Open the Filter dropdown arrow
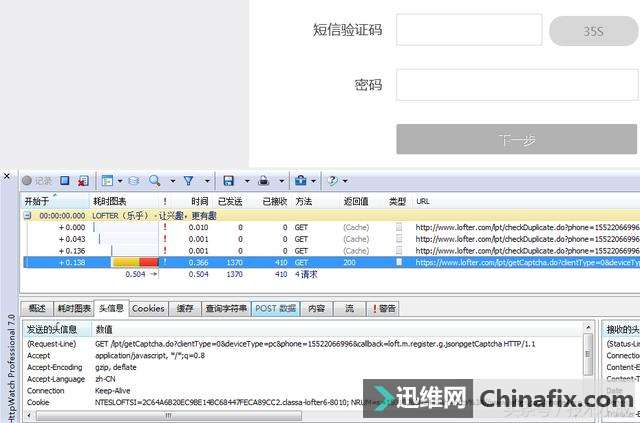Viewport: 640px width, 423px height. point(207,181)
